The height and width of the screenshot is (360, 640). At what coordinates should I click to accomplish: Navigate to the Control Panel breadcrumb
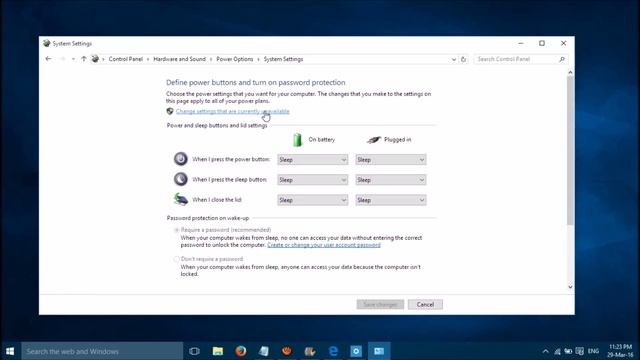[126, 59]
